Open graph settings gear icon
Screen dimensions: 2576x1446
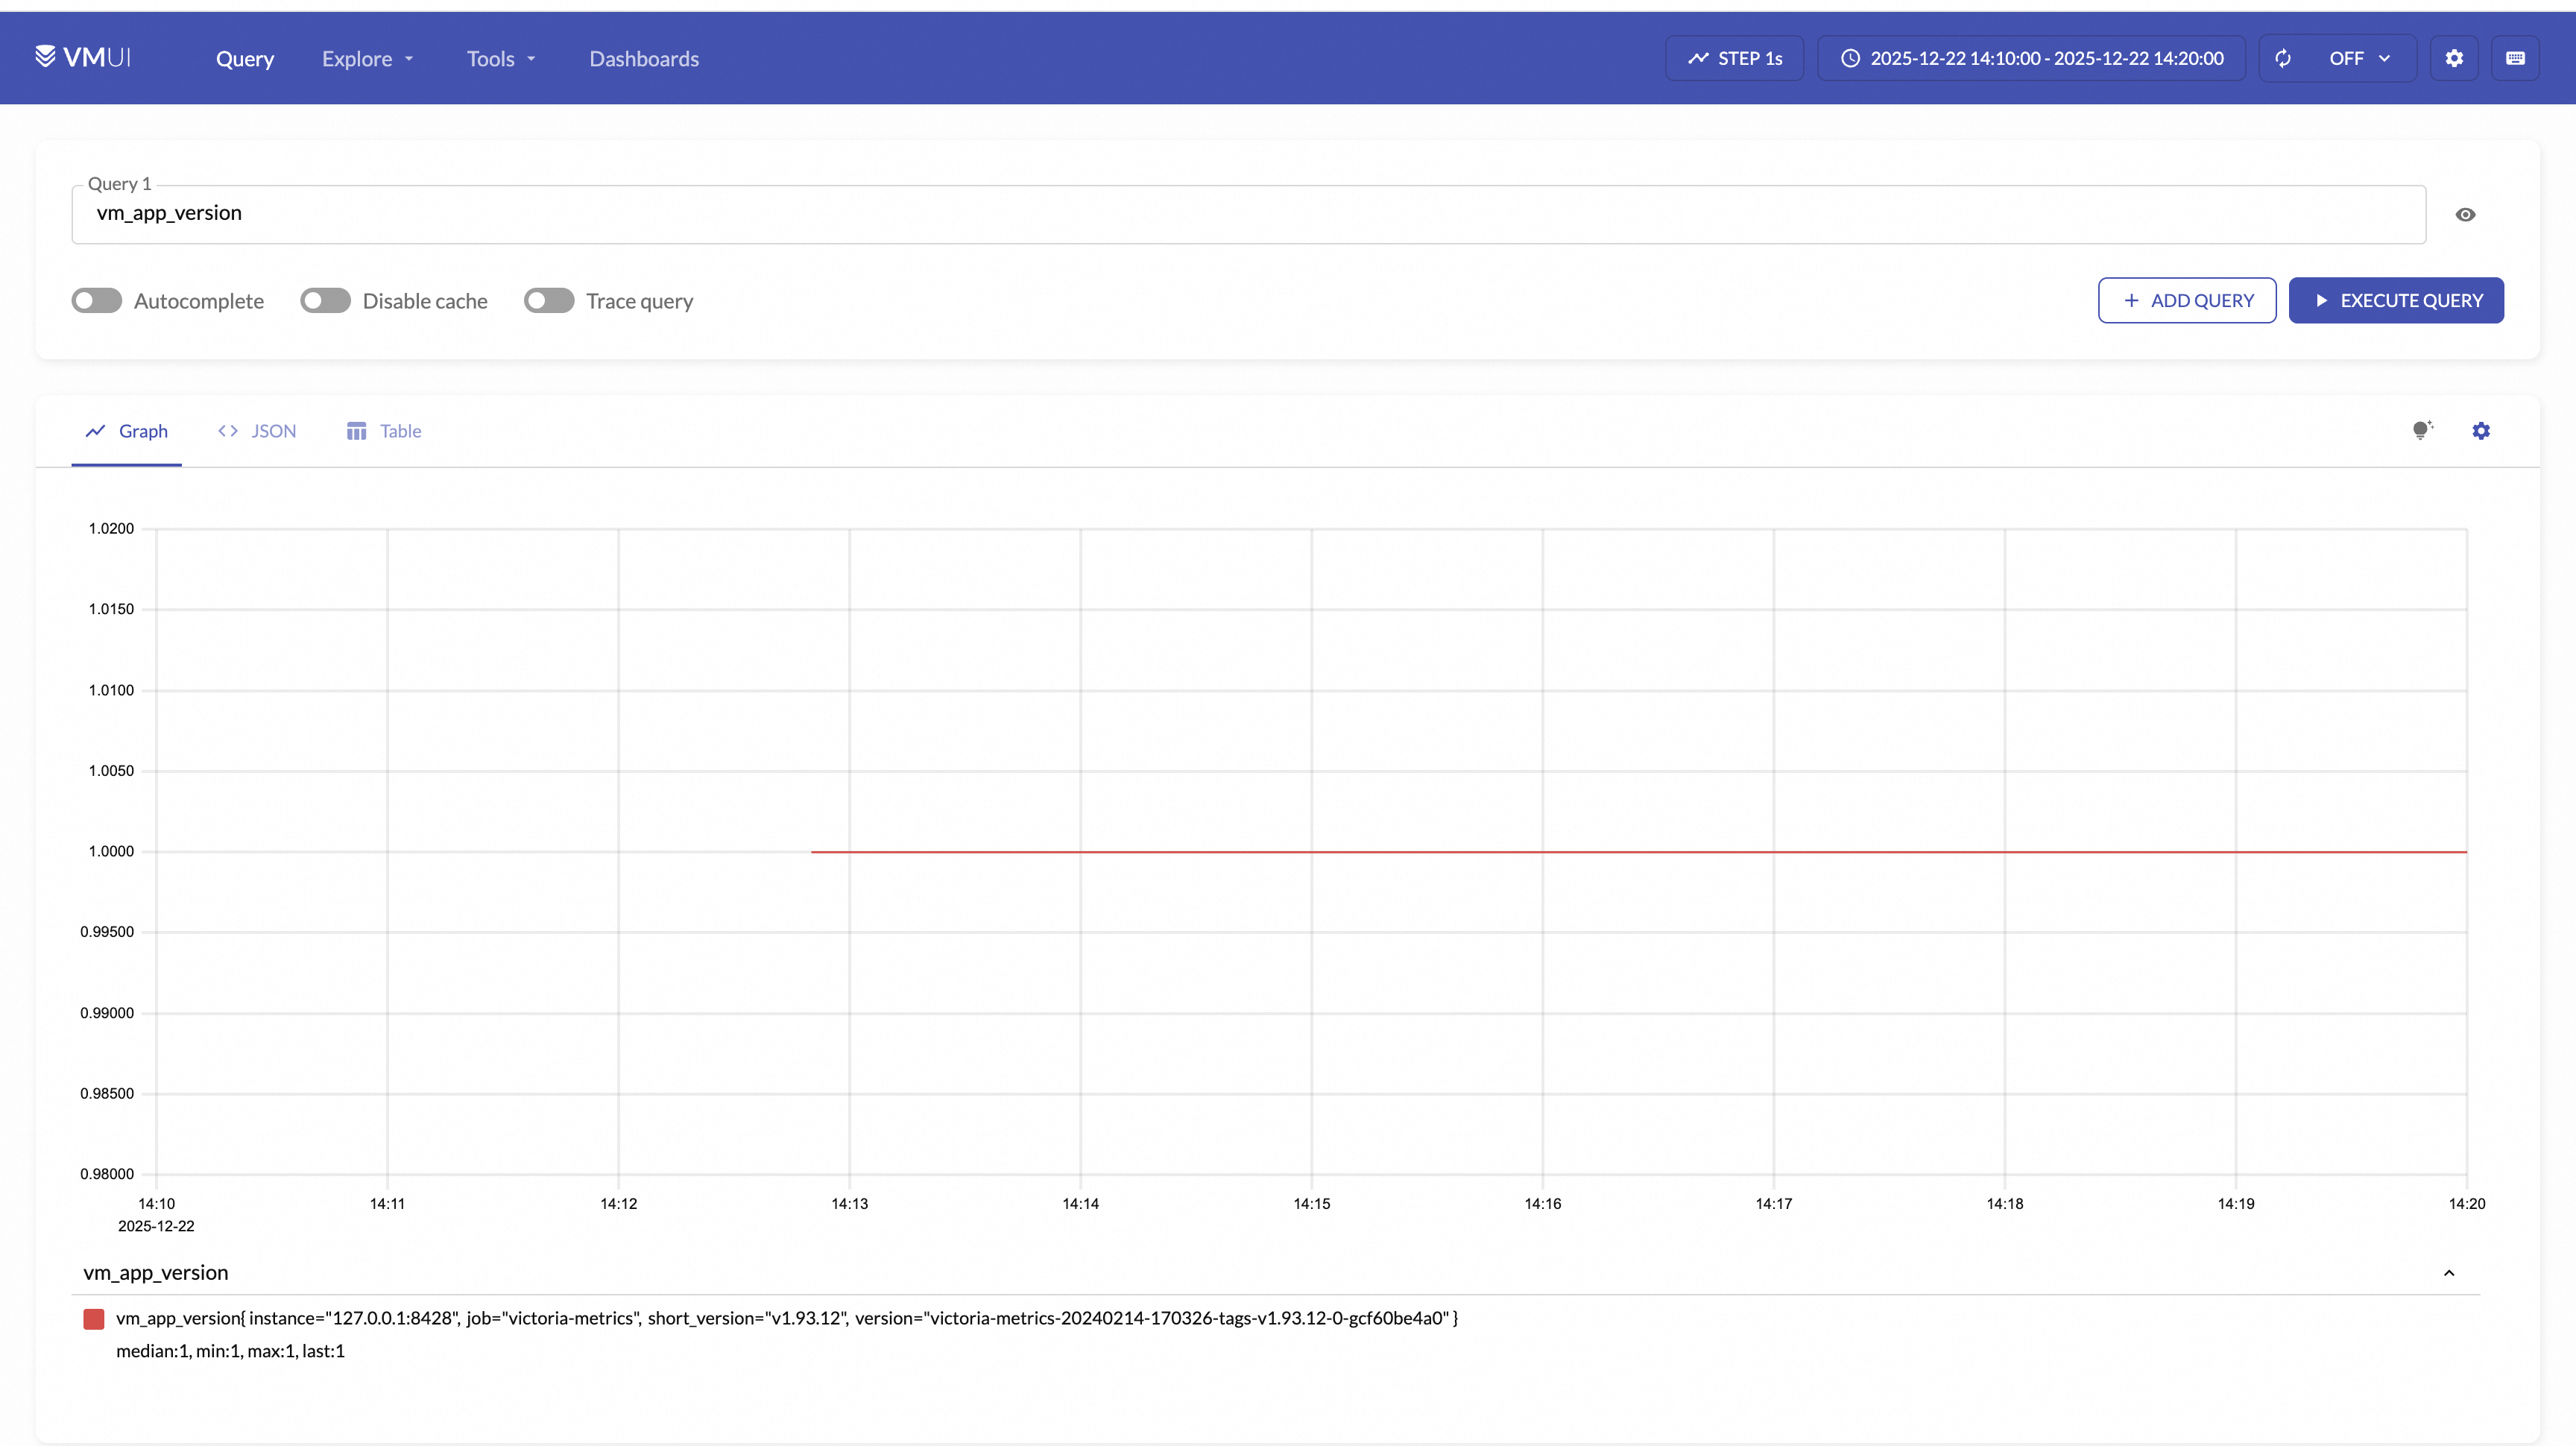(x=2480, y=431)
